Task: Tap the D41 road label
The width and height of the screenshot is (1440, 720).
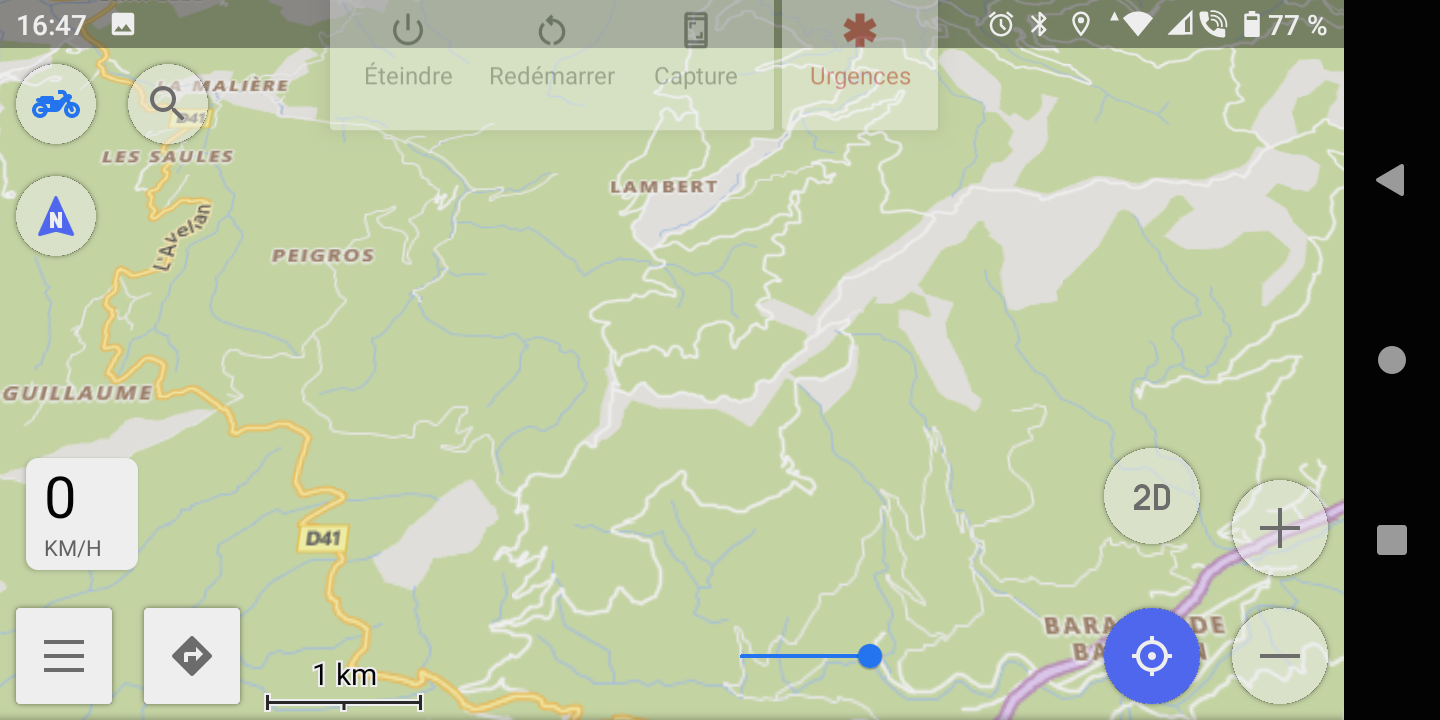Action: (x=323, y=539)
